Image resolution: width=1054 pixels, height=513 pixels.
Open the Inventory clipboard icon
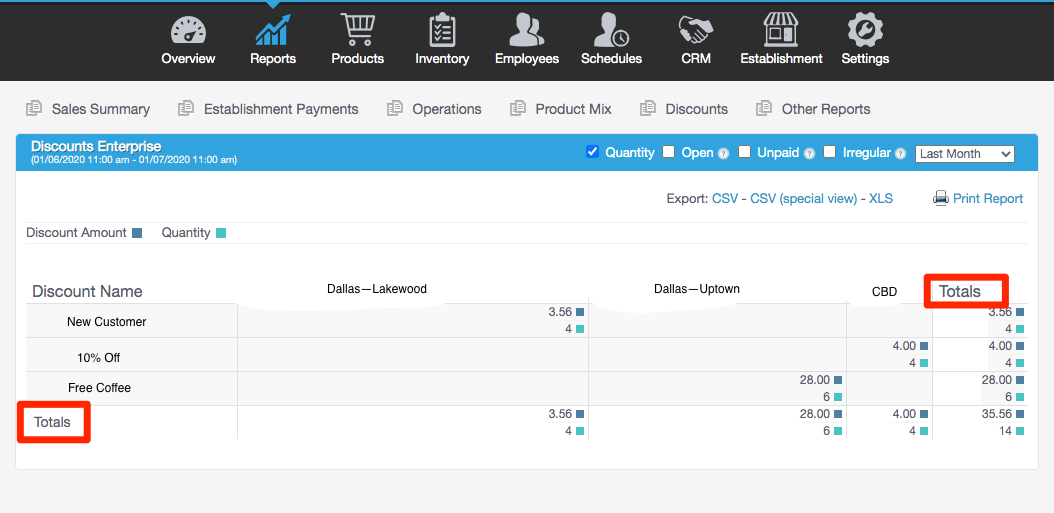(442, 30)
